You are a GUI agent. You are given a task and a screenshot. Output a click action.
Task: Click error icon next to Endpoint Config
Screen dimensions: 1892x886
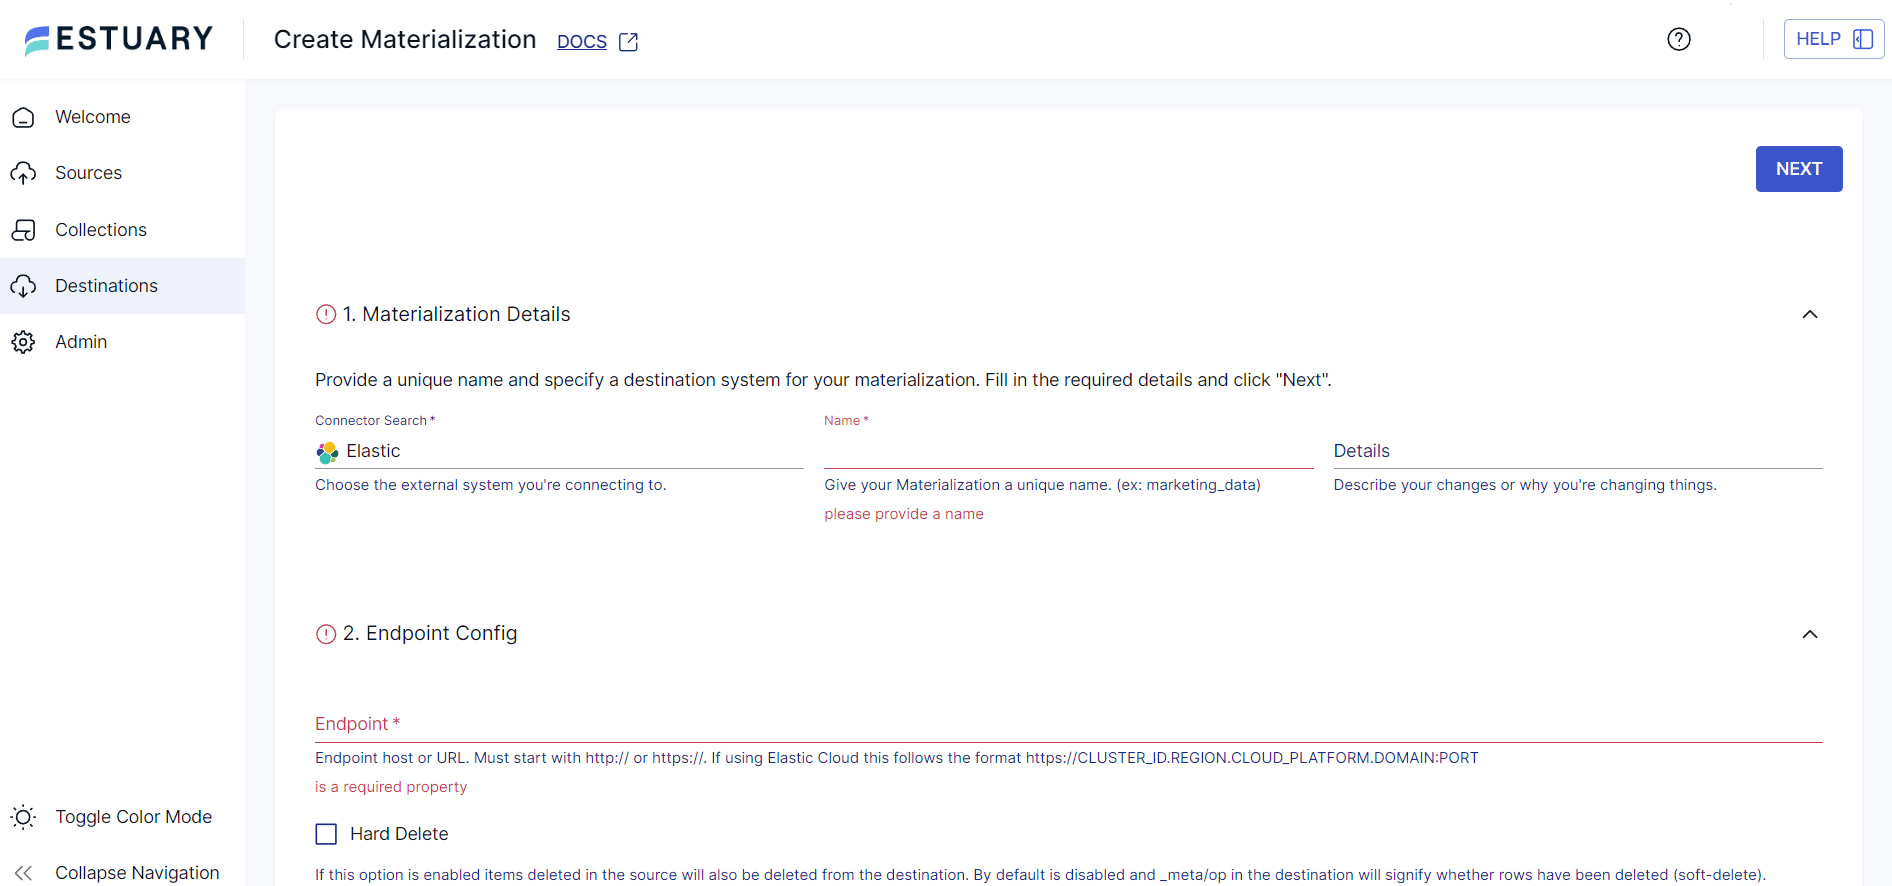click(x=326, y=634)
